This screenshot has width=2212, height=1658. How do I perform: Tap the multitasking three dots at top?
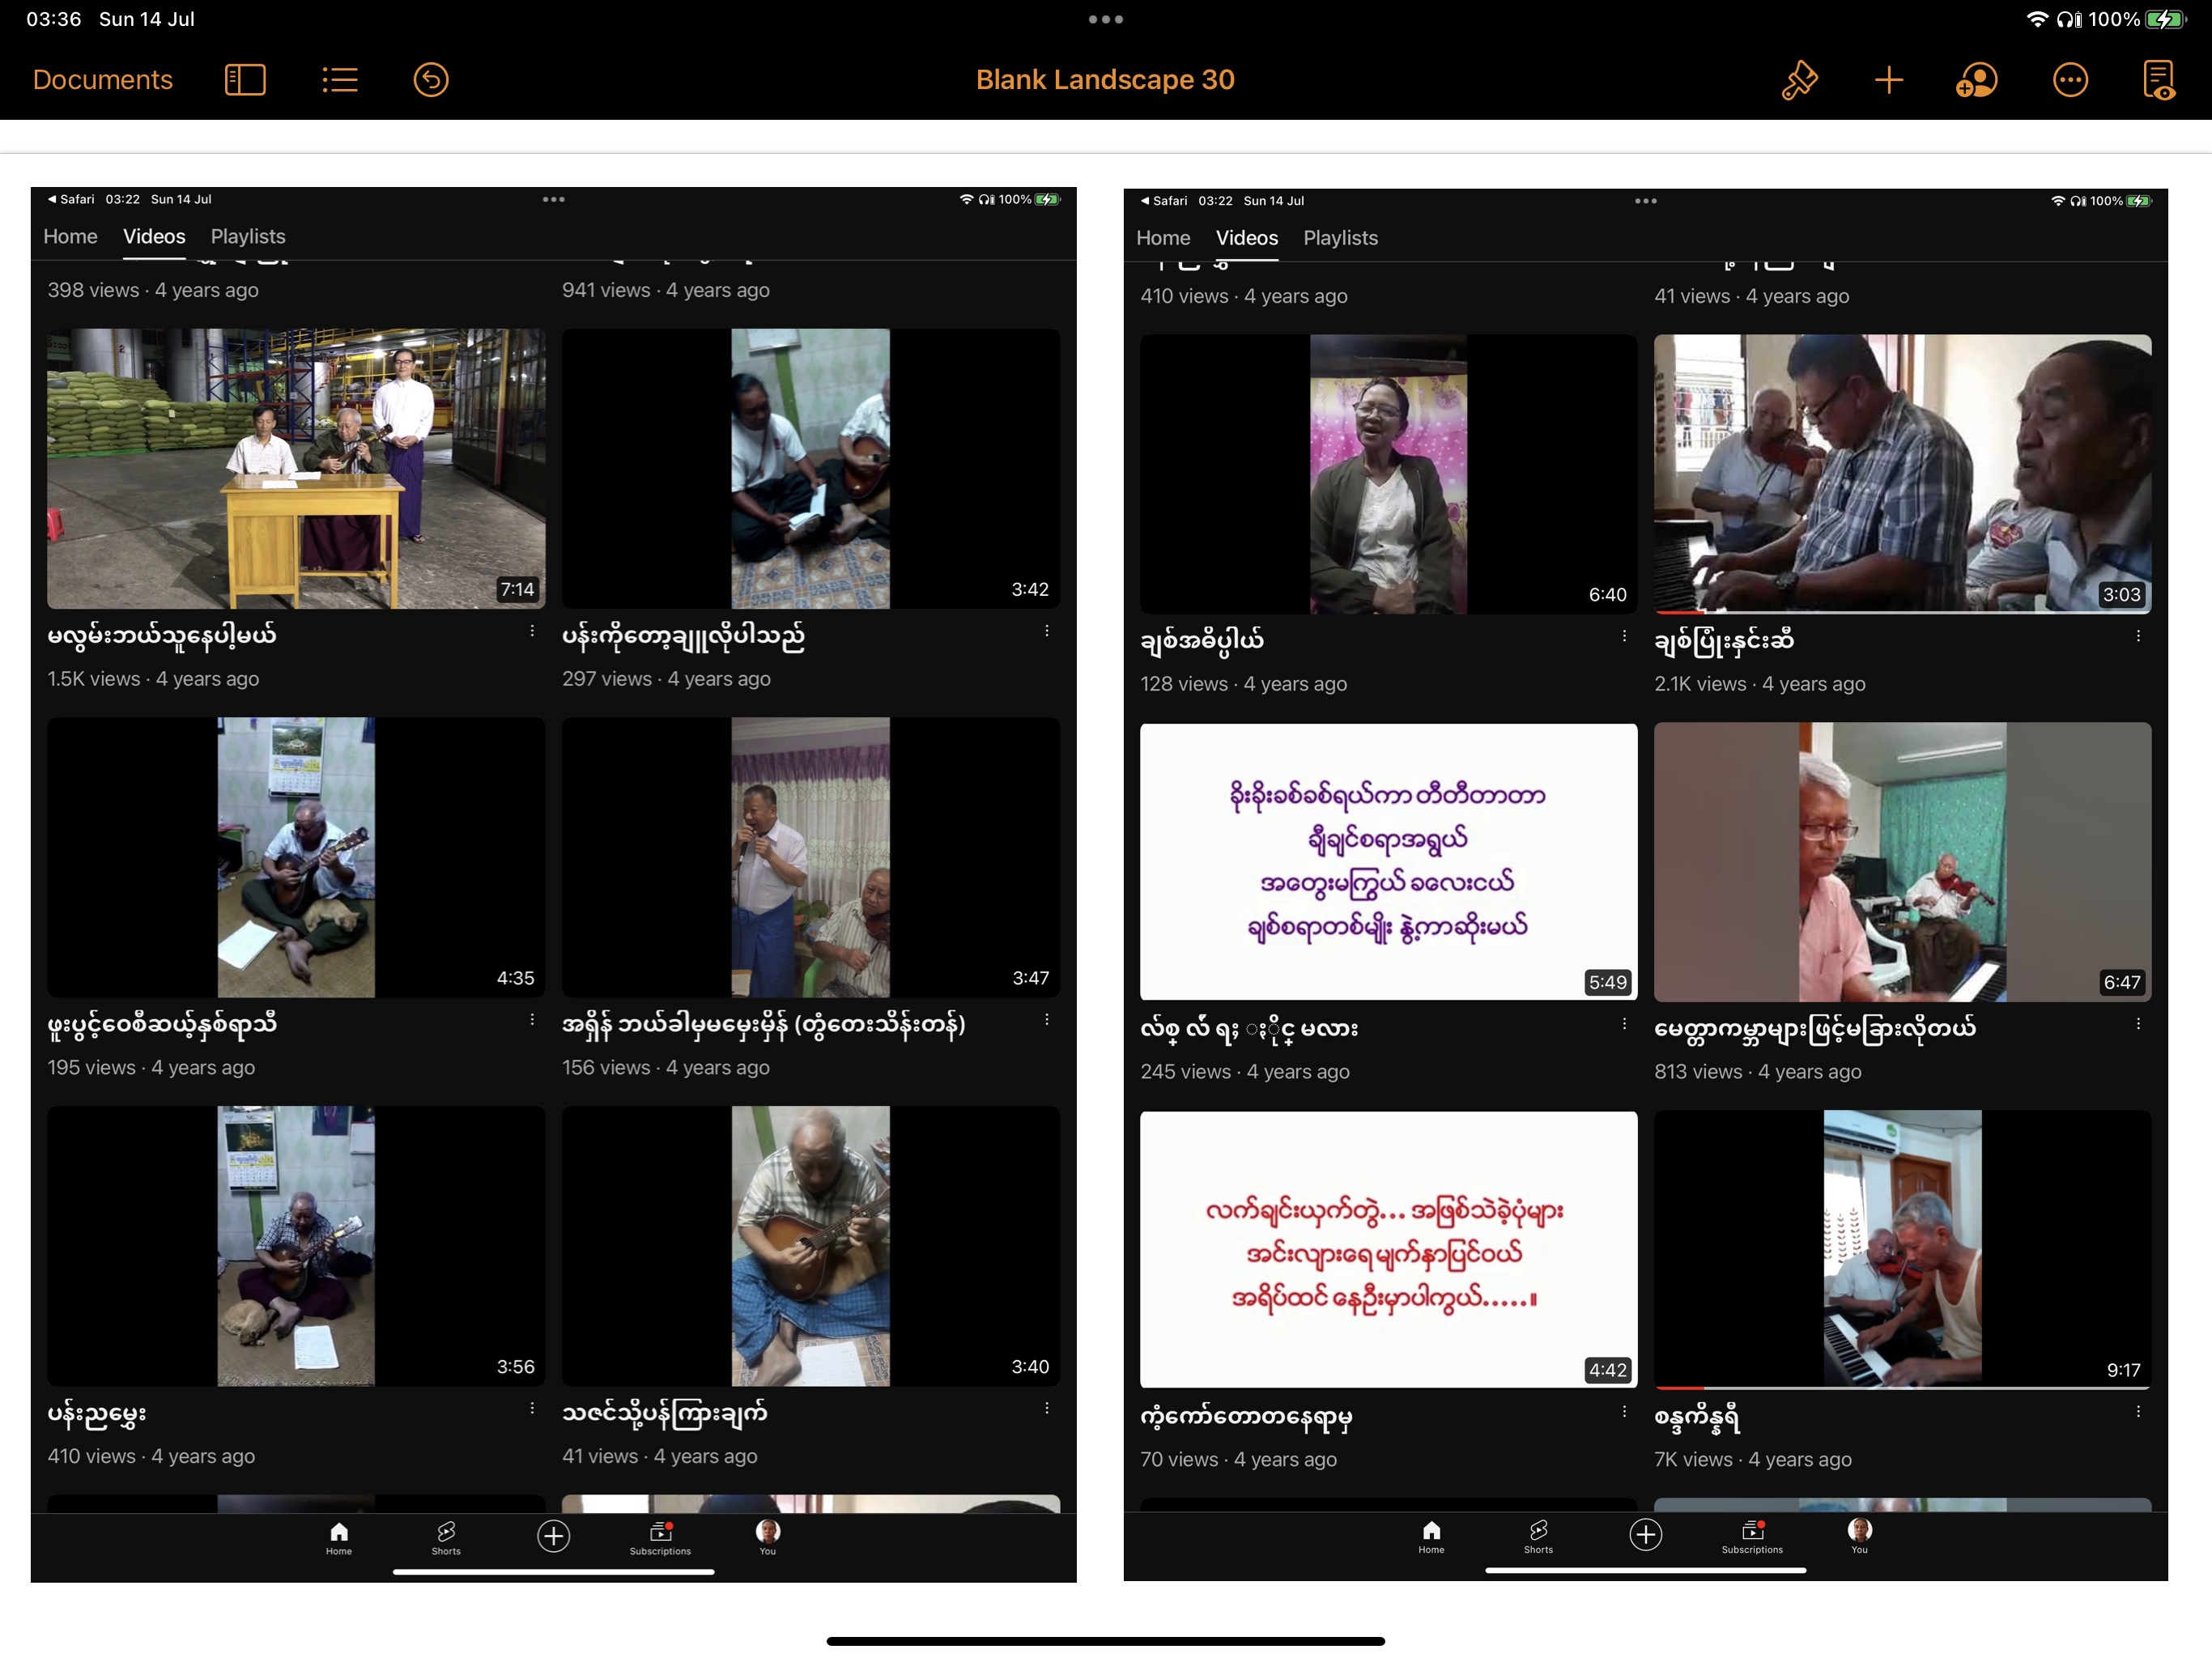pos(1105,19)
